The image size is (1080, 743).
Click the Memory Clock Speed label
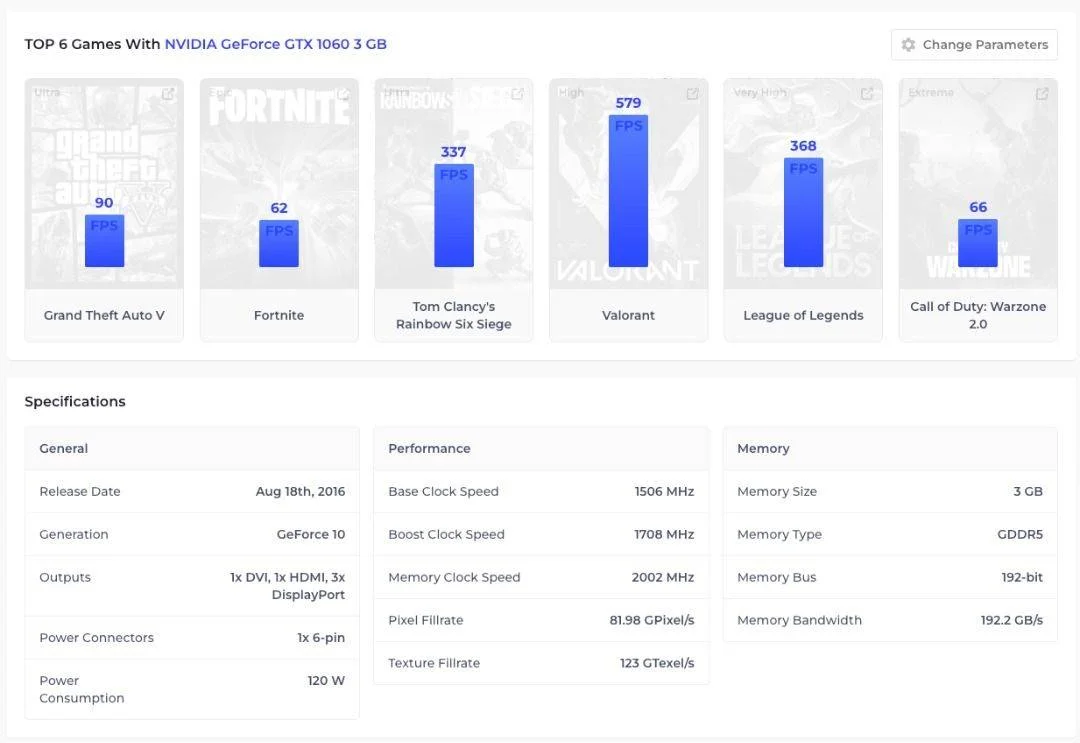[x=454, y=577]
